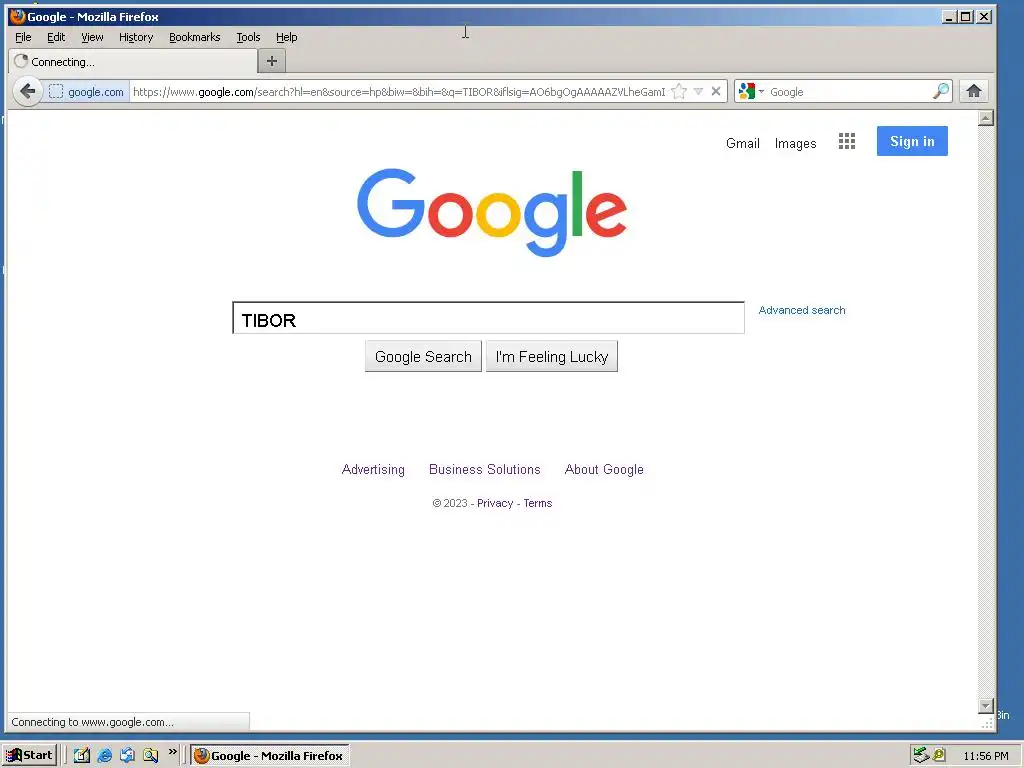Click the google.com site identity badge

click(x=86, y=92)
